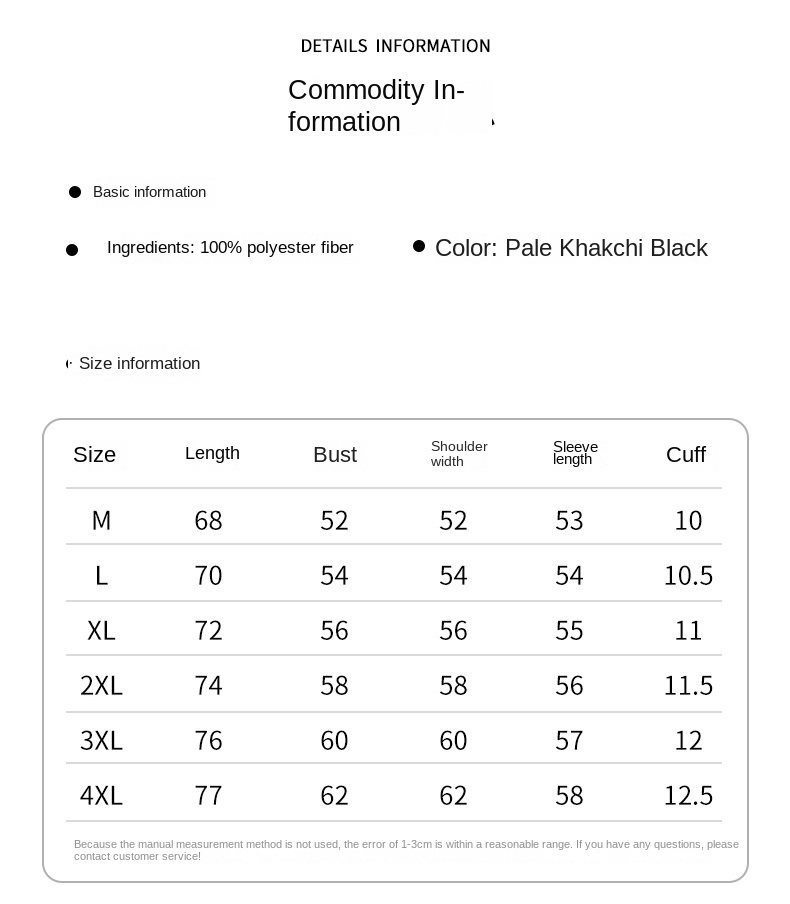Click the Shoulder width column header
Image resolution: width=790 pixels, height=904 pixels.
tap(459, 454)
